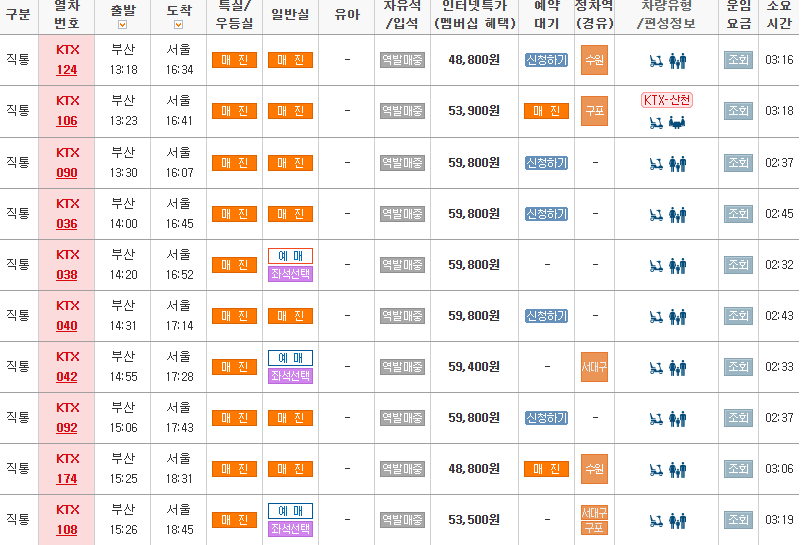Open train KTX 108 details link

(x=67, y=530)
